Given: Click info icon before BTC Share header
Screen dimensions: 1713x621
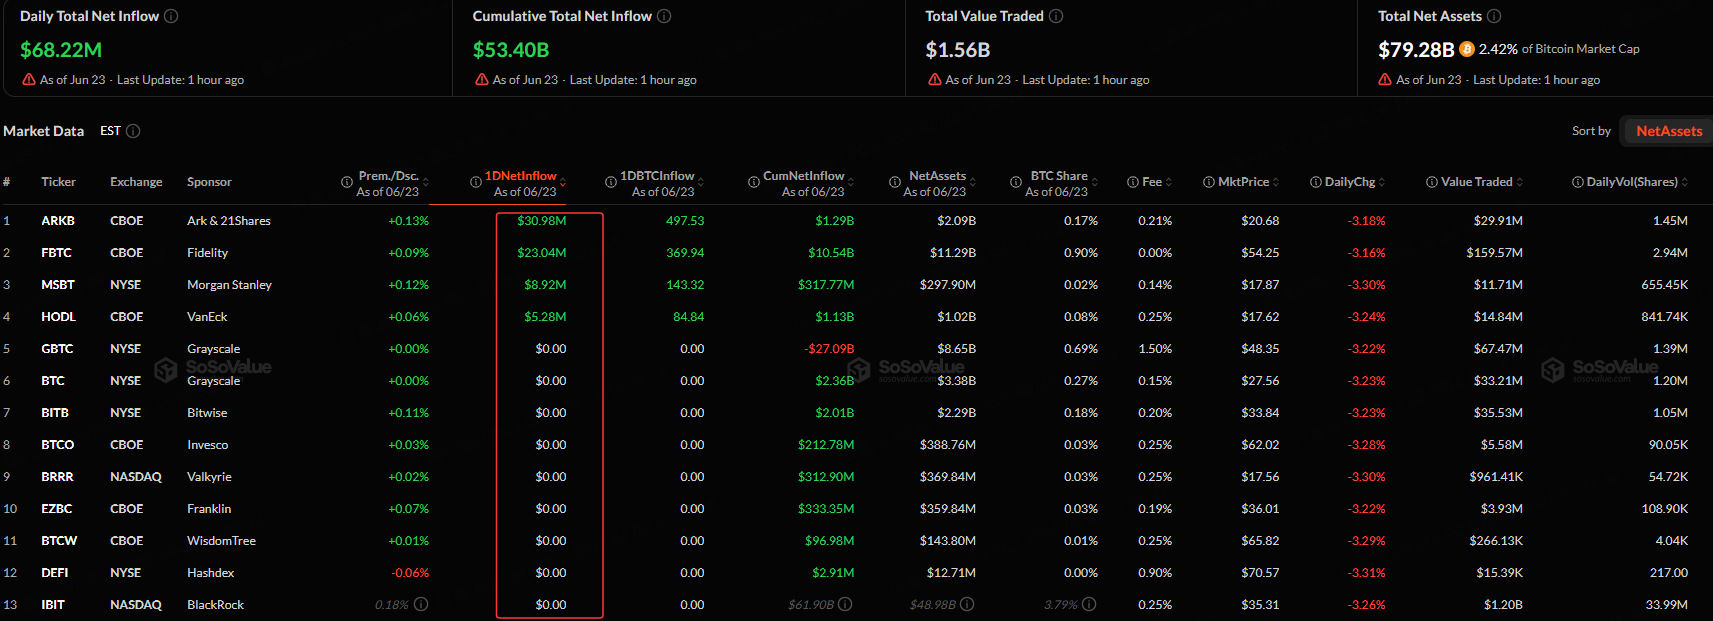Looking at the screenshot, I should [x=1016, y=182].
